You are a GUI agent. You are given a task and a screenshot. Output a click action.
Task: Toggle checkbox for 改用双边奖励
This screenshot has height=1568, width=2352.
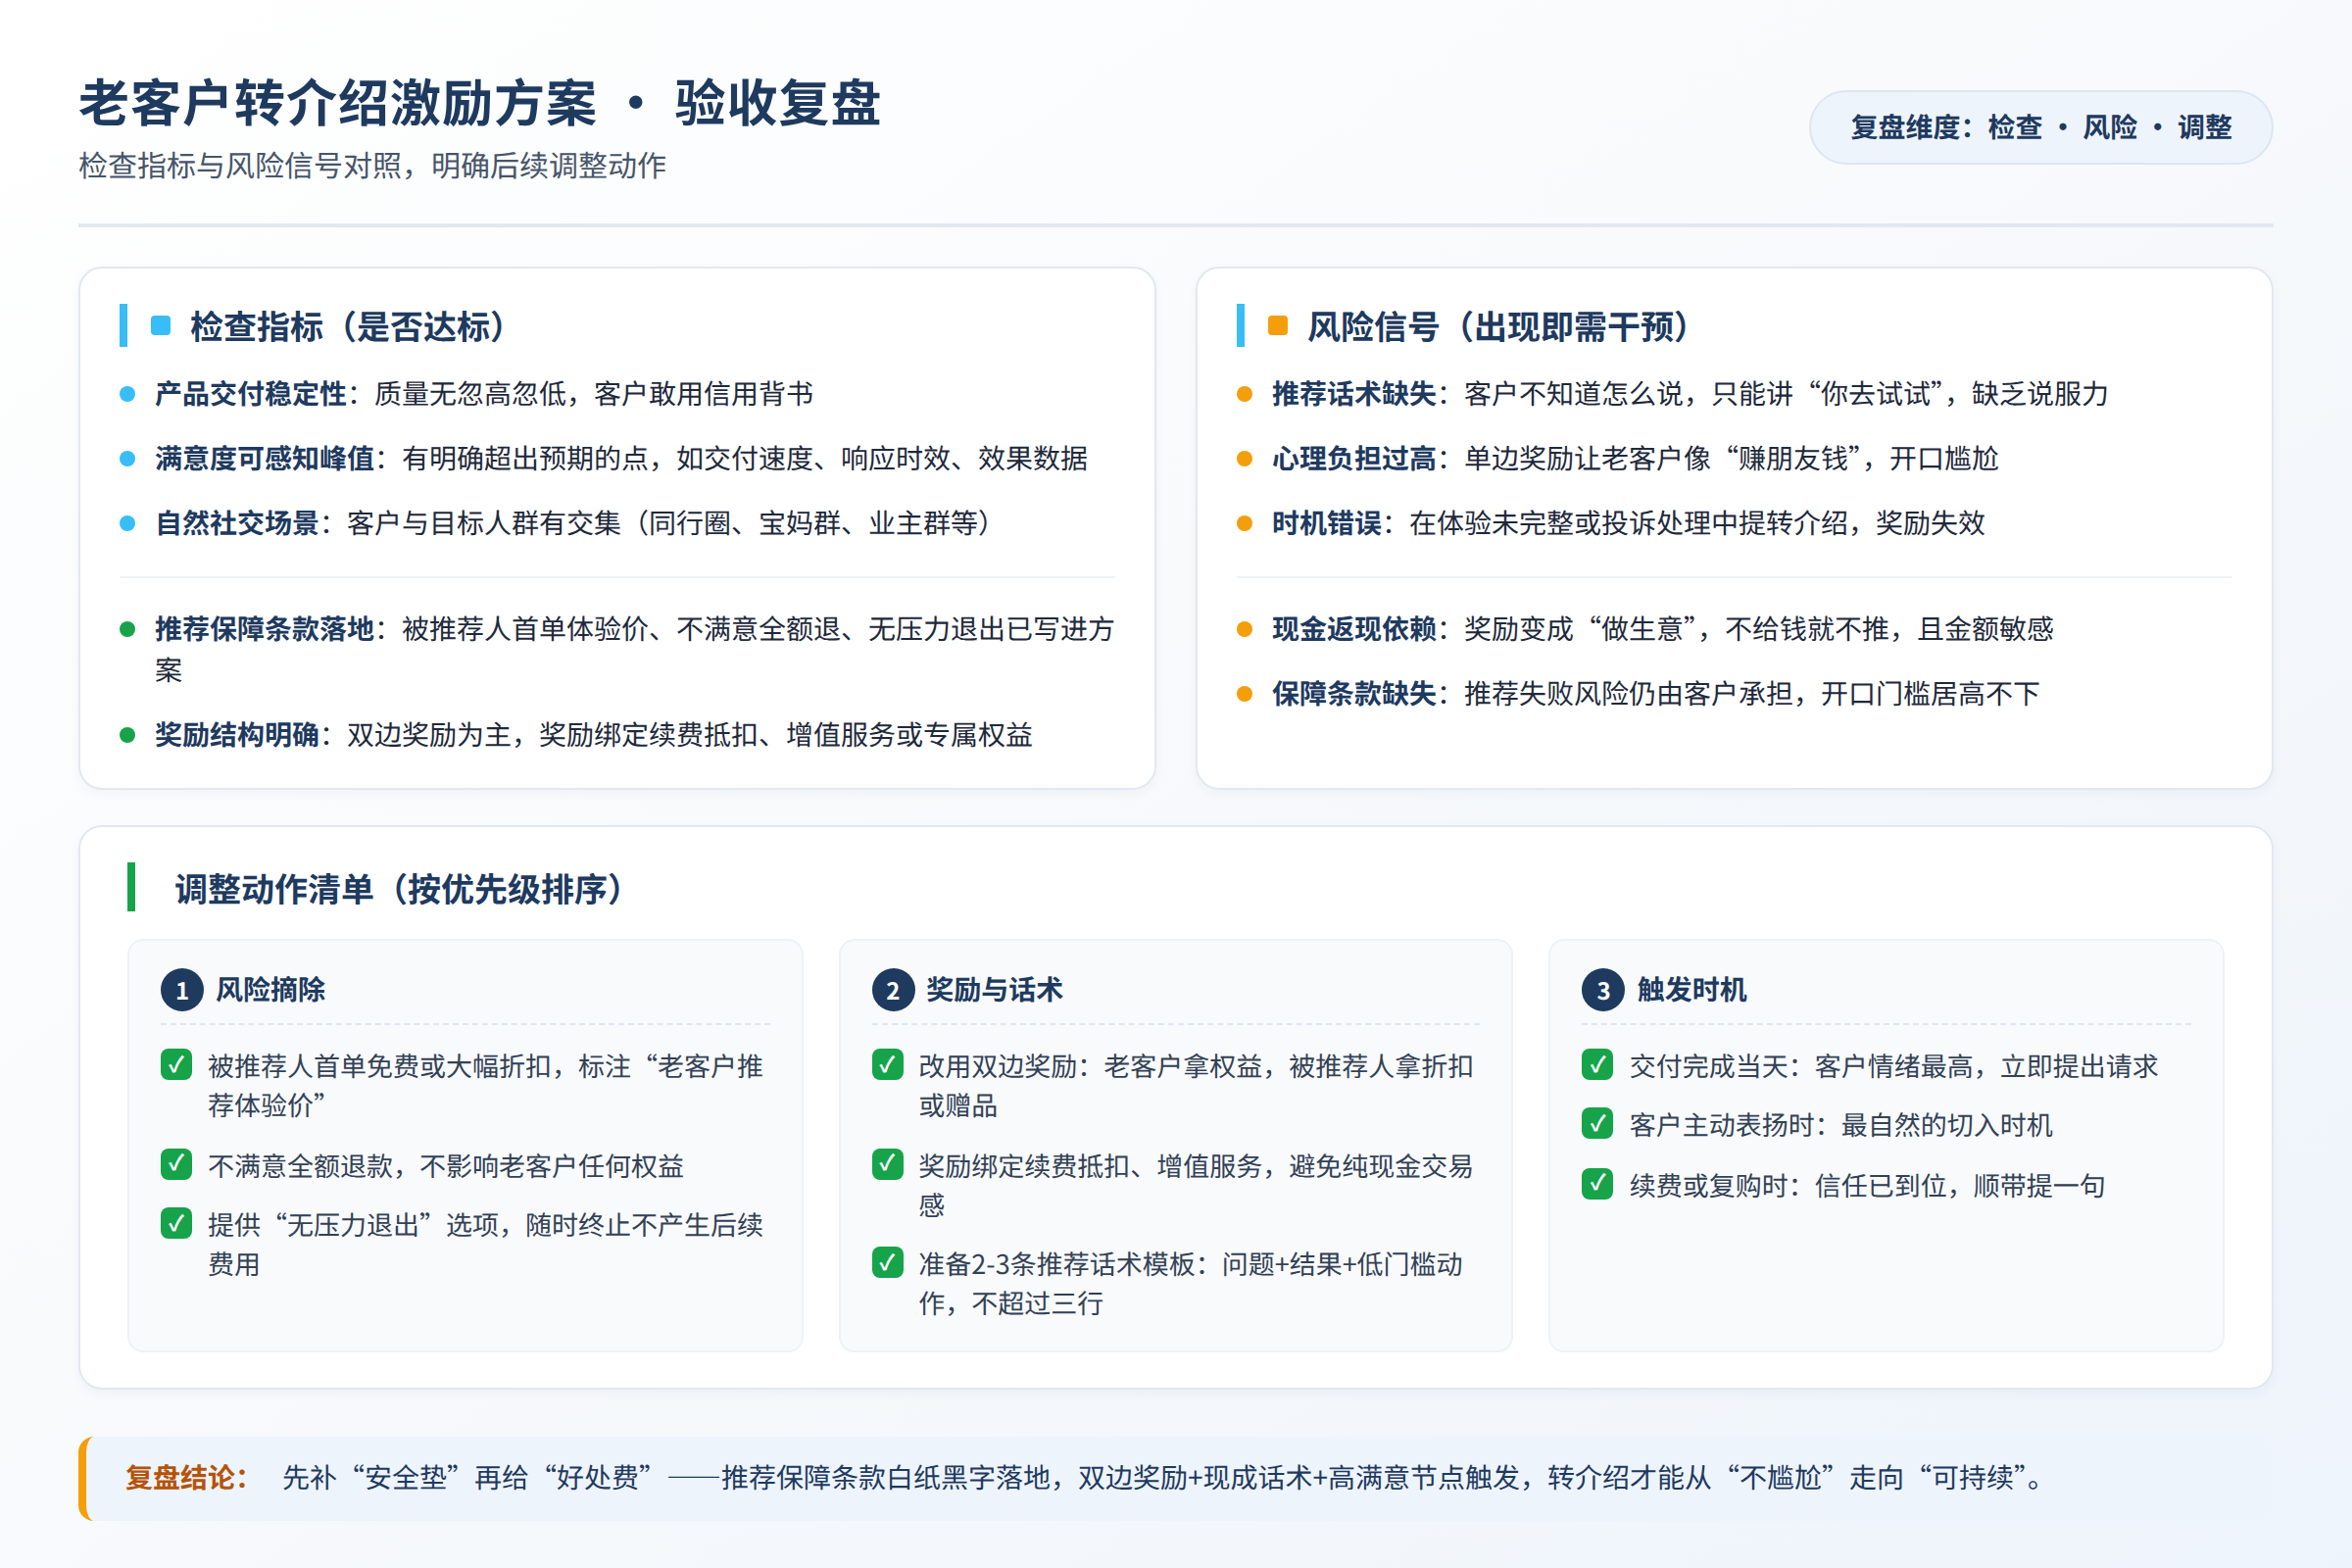(888, 1065)
